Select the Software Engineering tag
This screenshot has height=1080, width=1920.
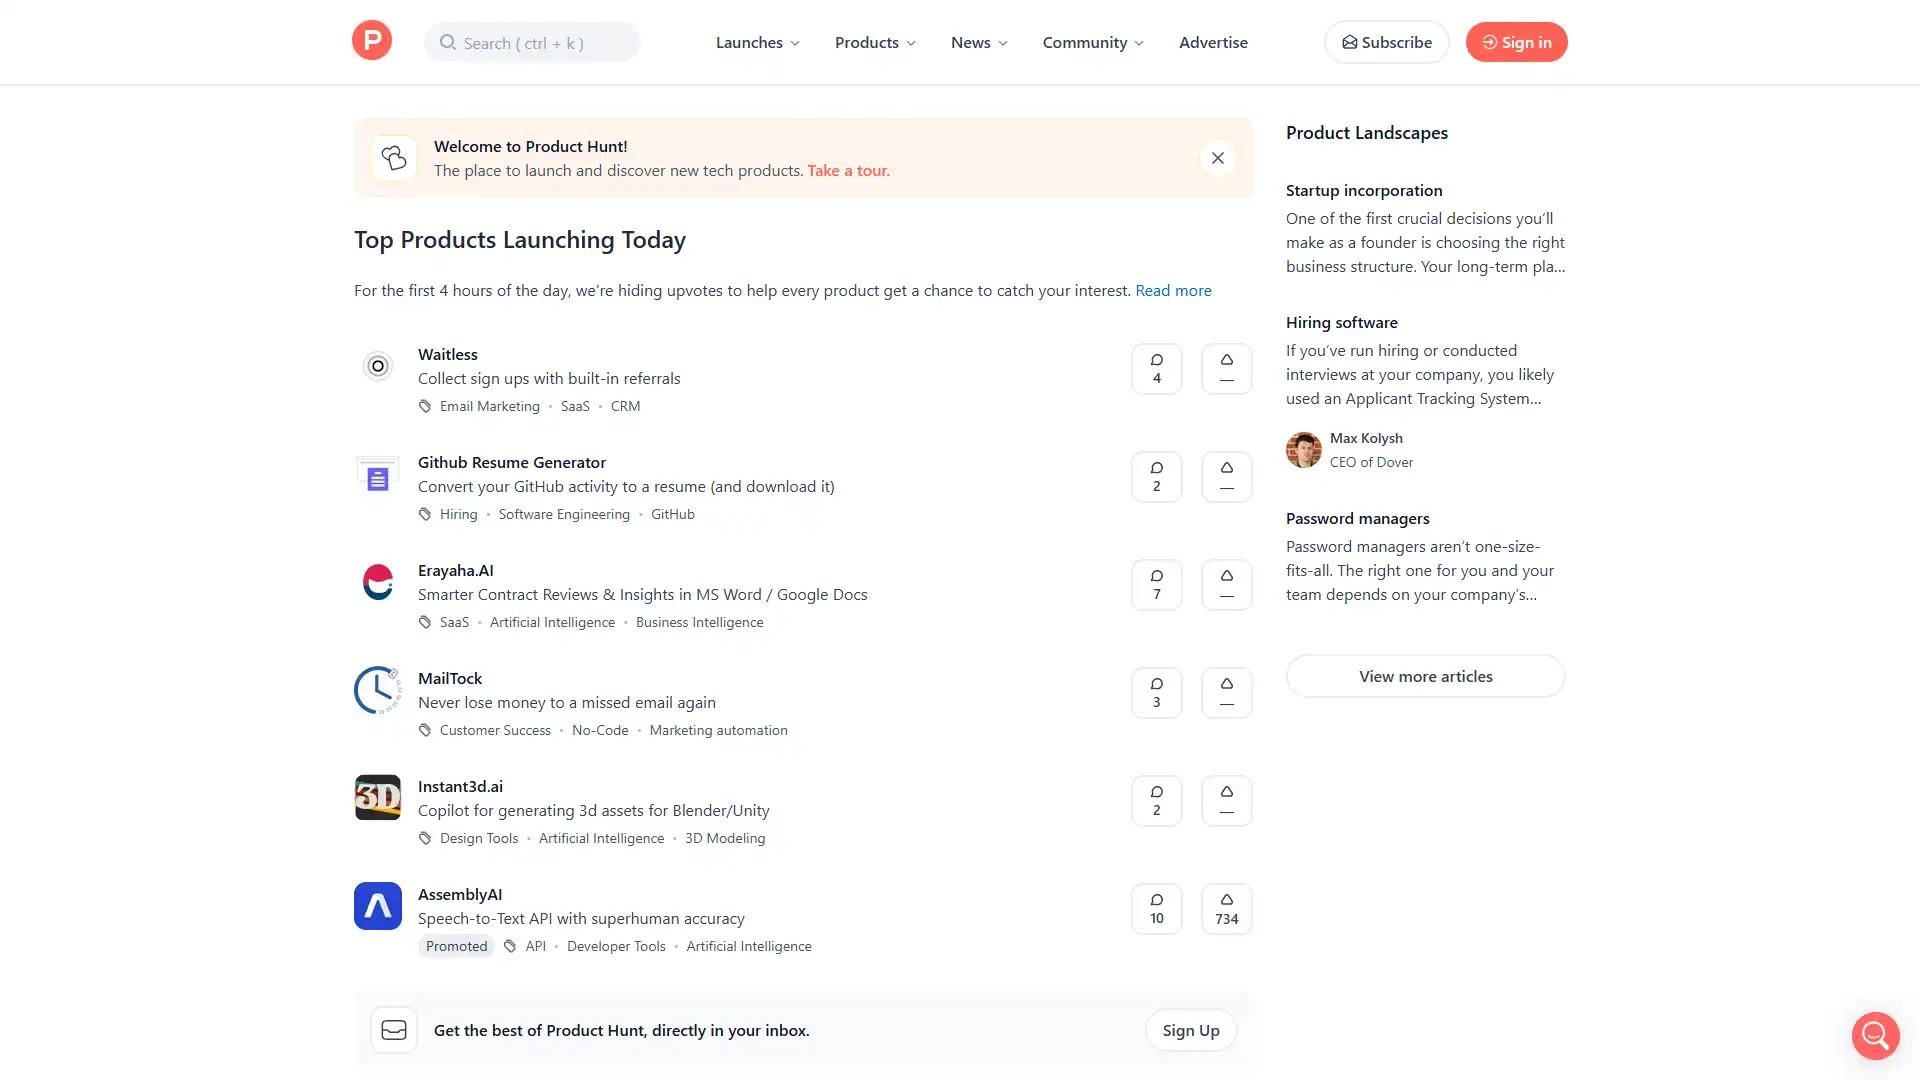(x=564, y=514)
